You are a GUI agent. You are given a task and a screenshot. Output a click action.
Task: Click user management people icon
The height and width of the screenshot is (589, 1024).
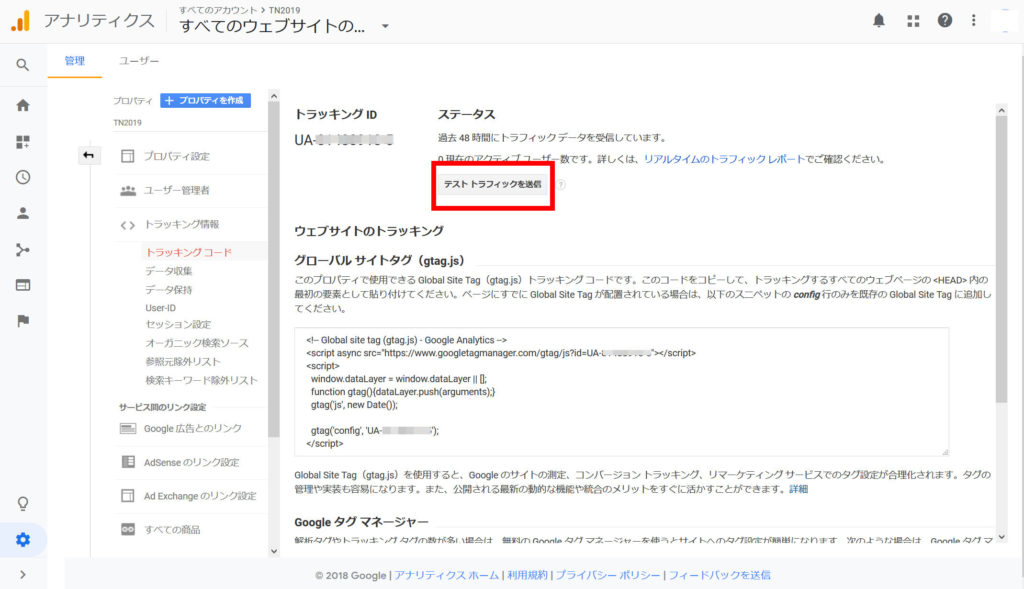(128, 190)
